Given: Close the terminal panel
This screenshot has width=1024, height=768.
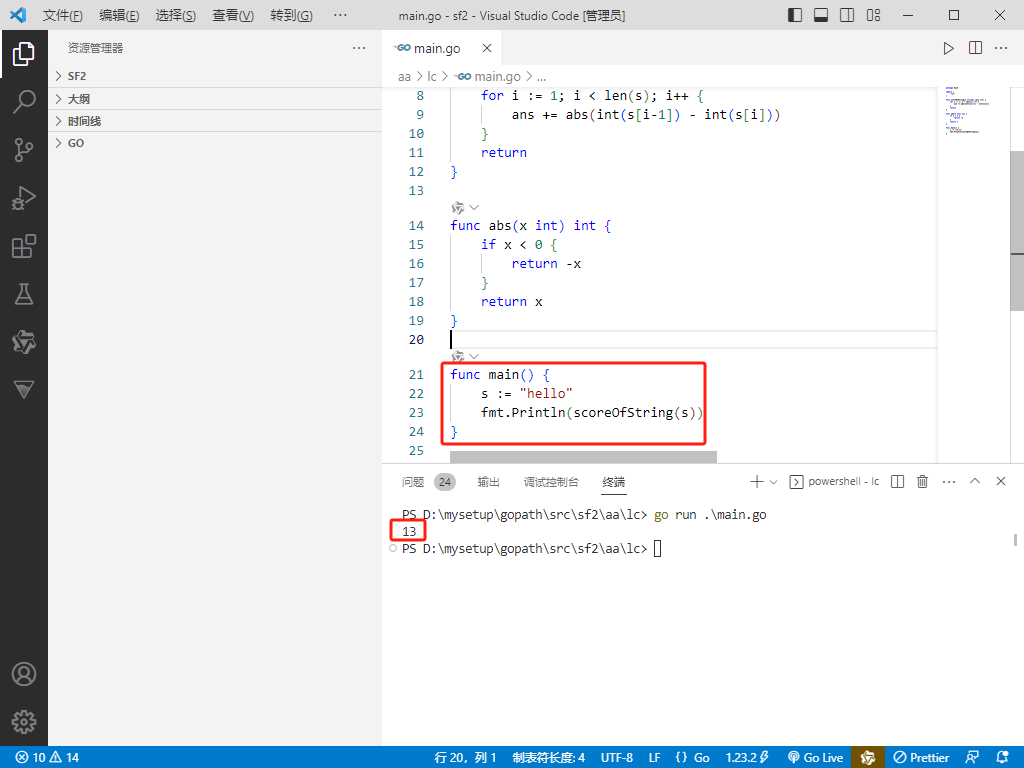Looking at the screenshot, I should tap(1000, 481).
